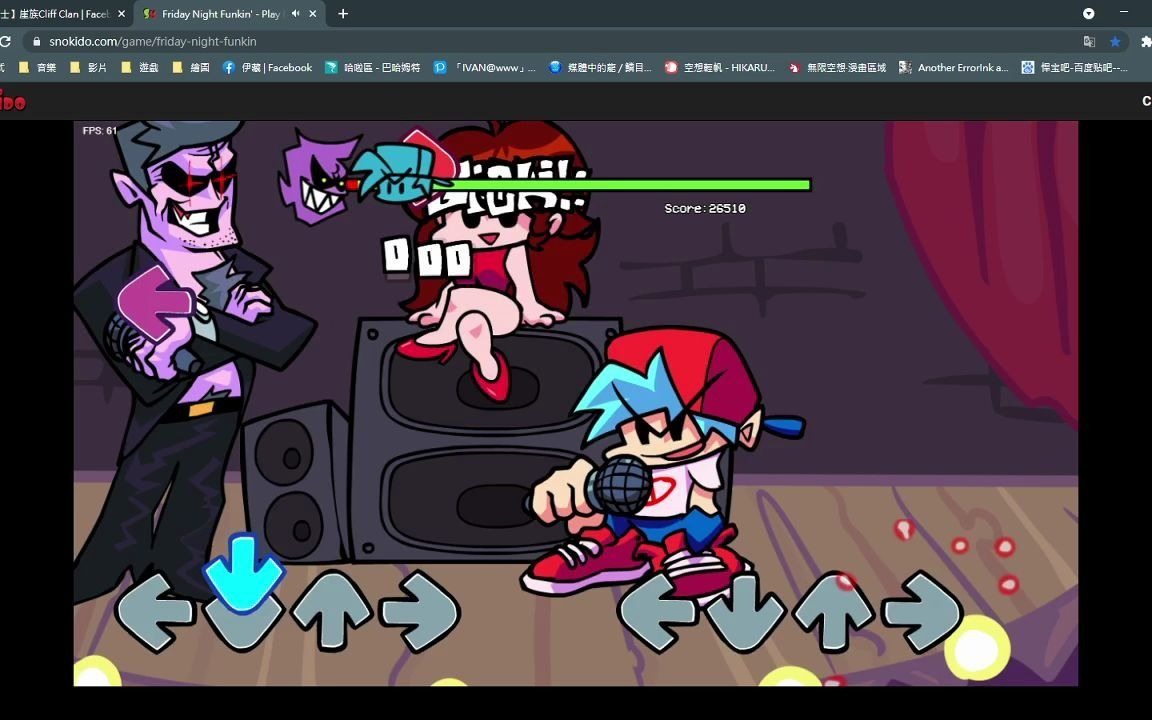Image resolution: width=1152 pixels, height=720 pixels.
Task: Click the player's right arrow receptor
Action: tap(922, 611)
